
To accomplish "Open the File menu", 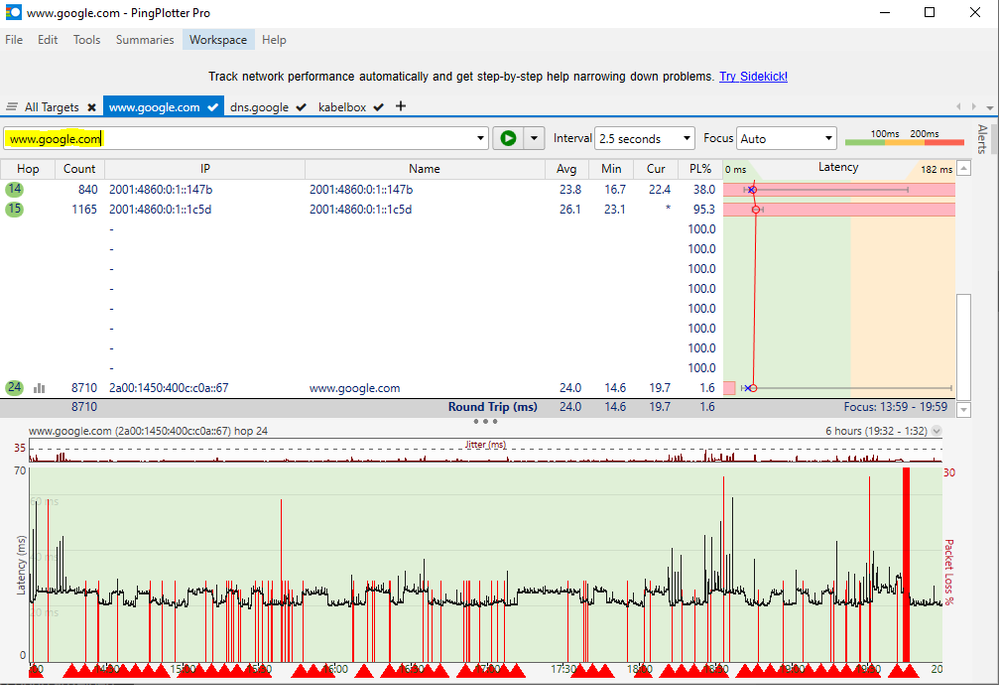I will (14, 40).
